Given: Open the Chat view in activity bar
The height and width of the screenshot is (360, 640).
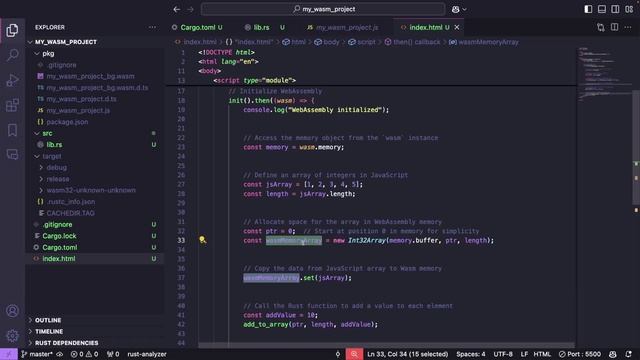Looking at the screenshot, I should click(12, 154).
